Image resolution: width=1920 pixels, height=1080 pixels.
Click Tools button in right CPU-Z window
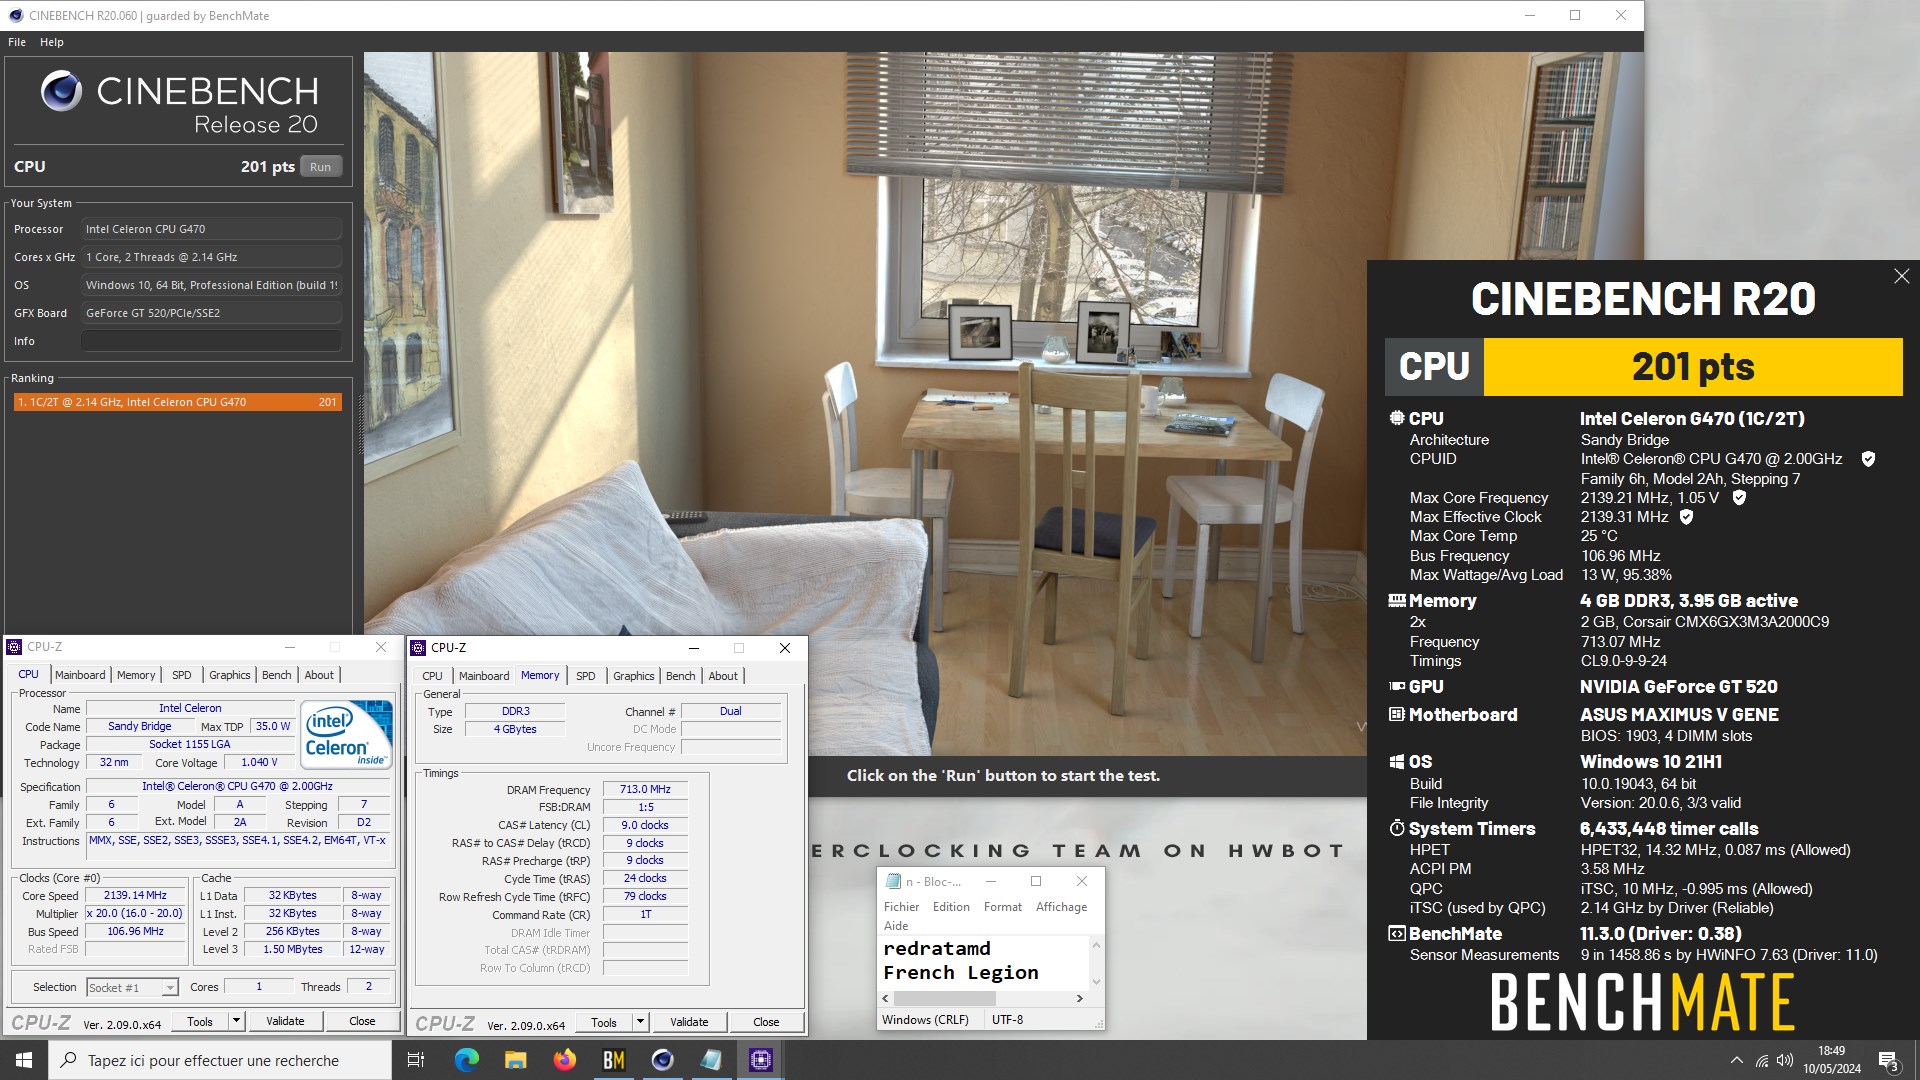point(604,1022)
